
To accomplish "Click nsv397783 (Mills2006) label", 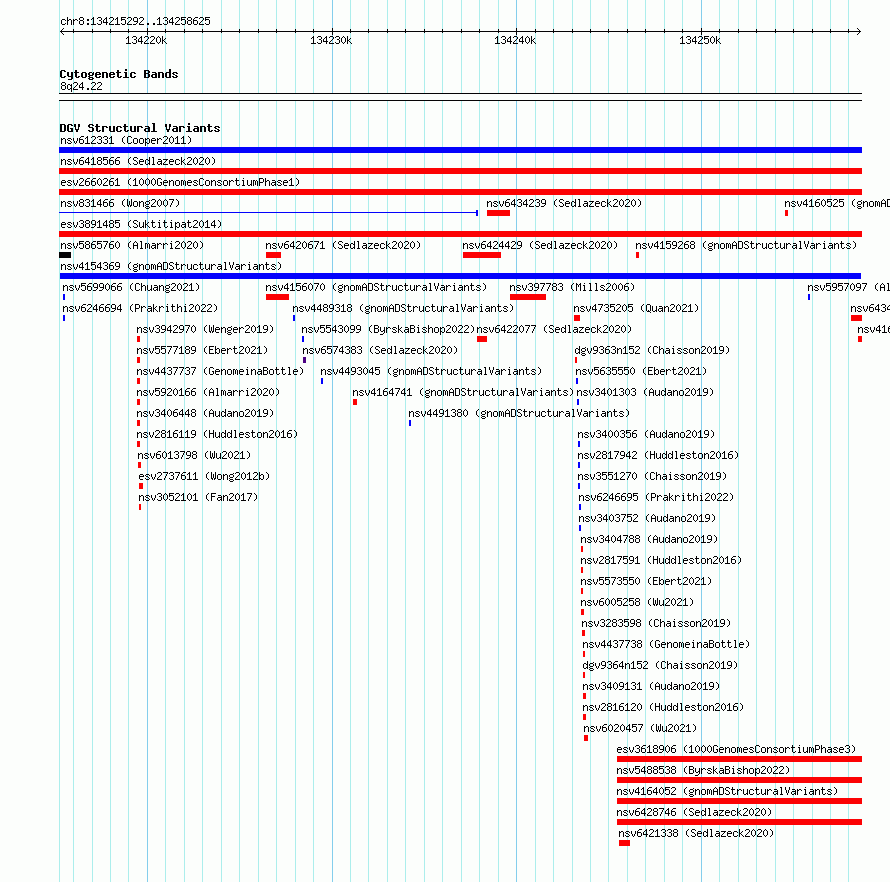I will click(x=572, y=287).
